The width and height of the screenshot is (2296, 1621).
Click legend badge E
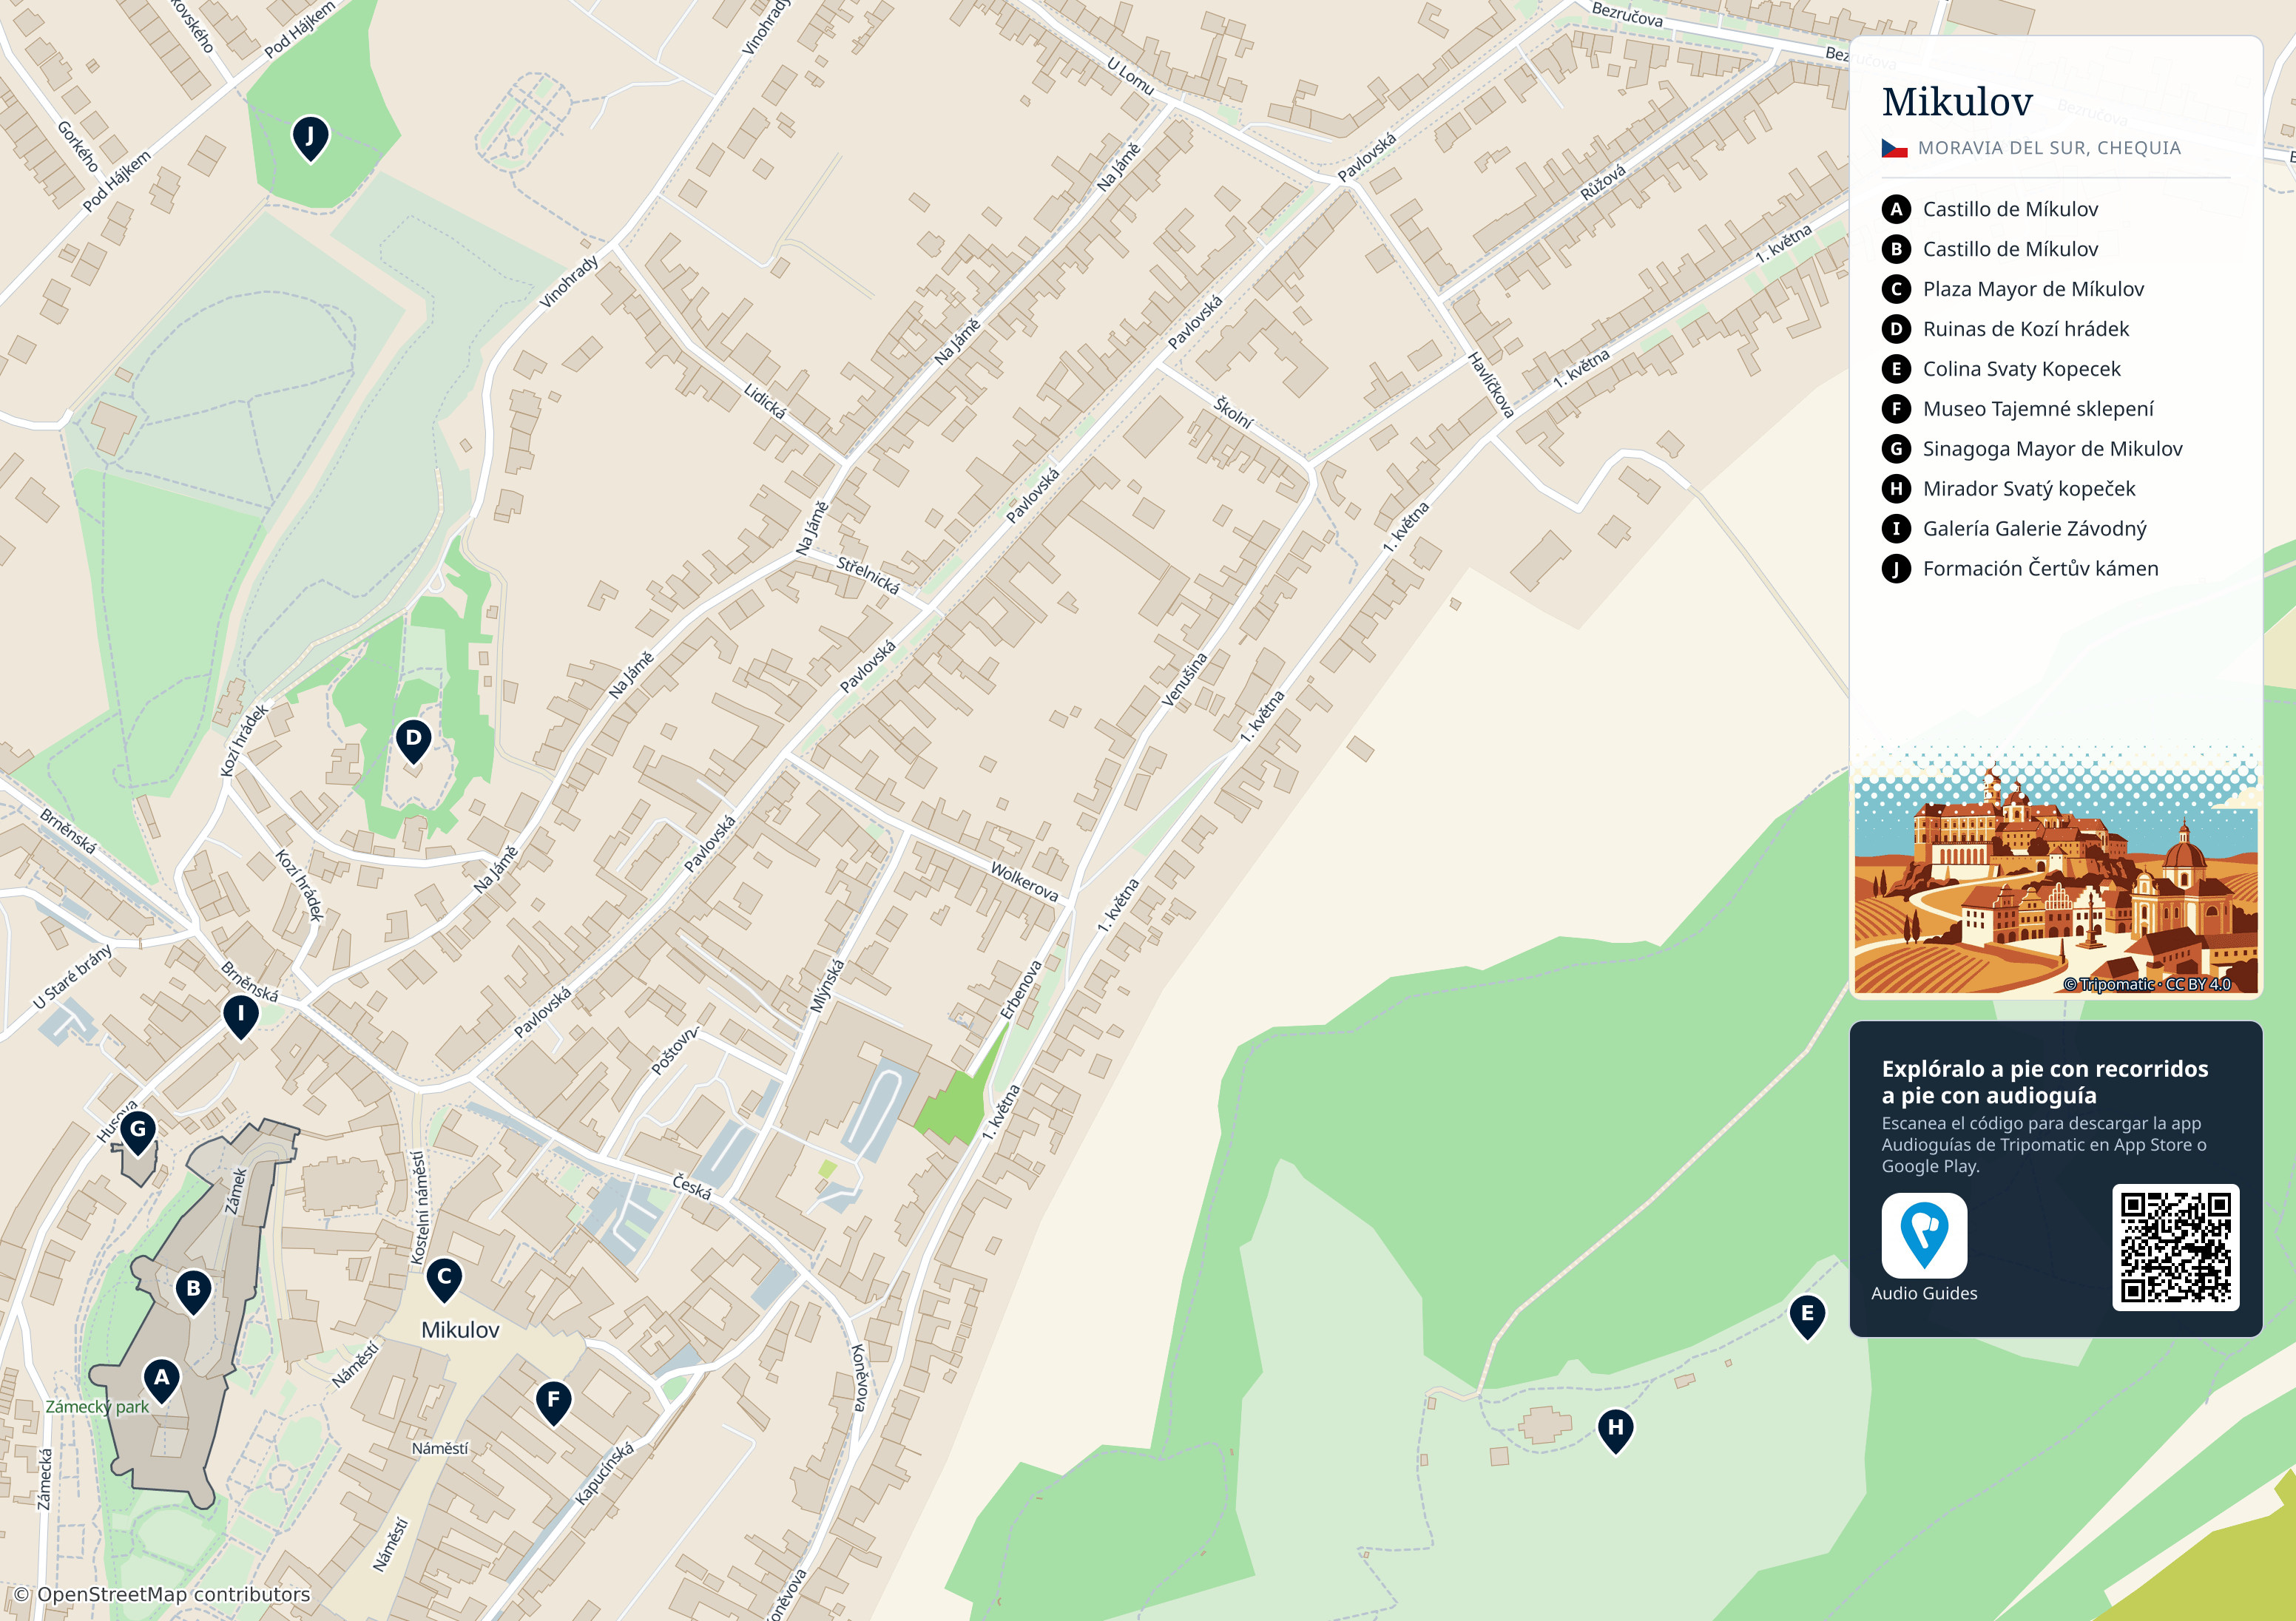[1896, 369]
